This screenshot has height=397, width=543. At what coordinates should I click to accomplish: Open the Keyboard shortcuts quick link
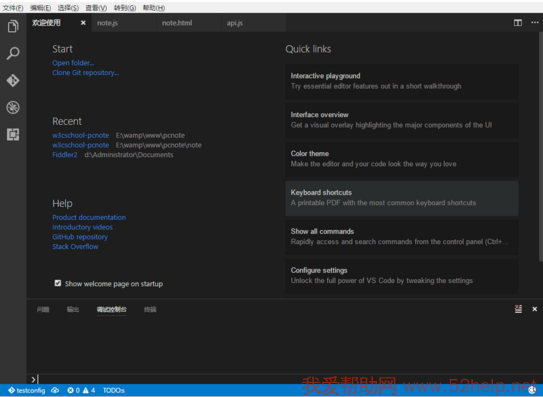[402, 198]
